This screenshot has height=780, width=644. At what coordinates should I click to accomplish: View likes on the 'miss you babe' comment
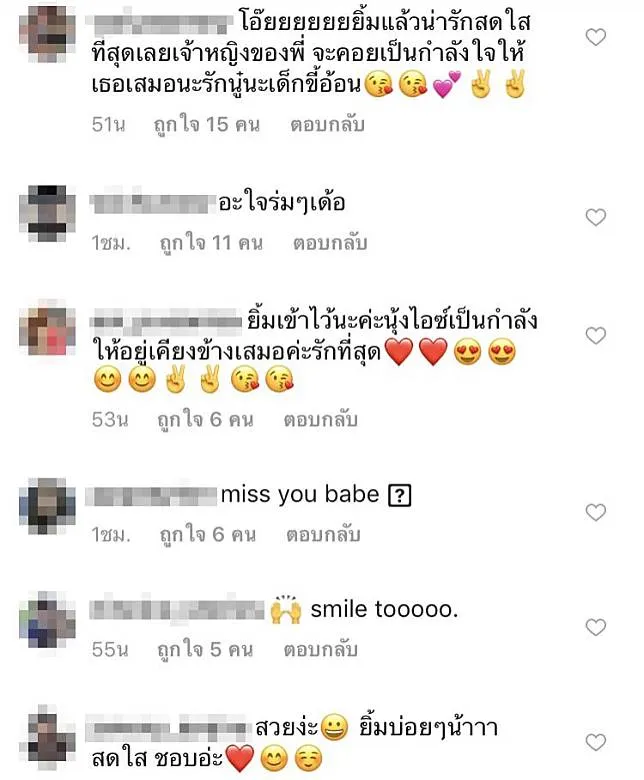pyautogui.click(x=207, y=535)
